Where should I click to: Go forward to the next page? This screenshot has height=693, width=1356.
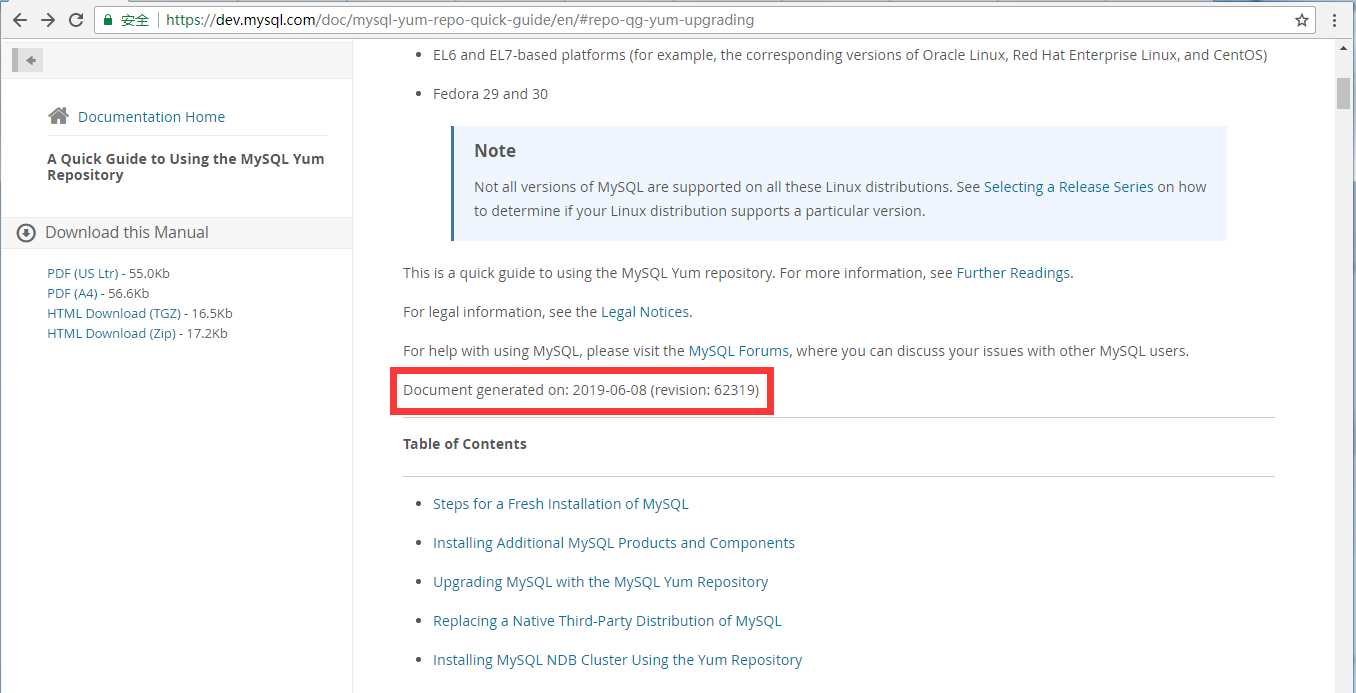(x=48, y=20)
